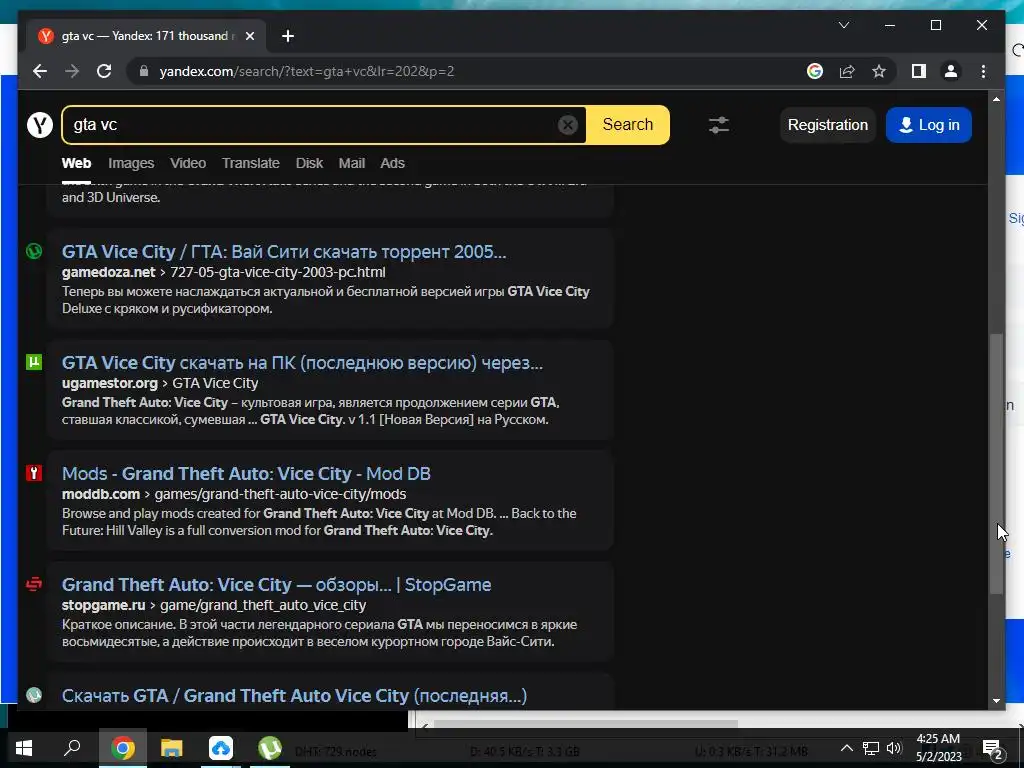Click the yandex.com address bar URL
The width and height of the screenshot is (1024, 768).
(x=307, y=71)
